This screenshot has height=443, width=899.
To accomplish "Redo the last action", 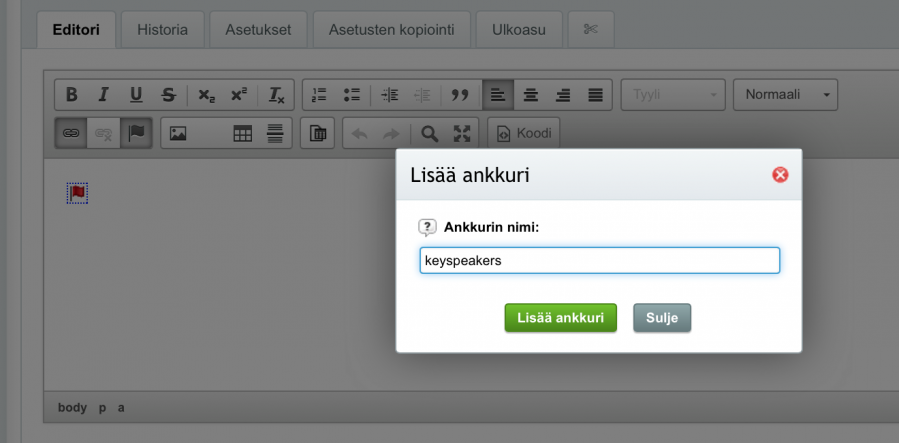I will (x=392, y=133).
